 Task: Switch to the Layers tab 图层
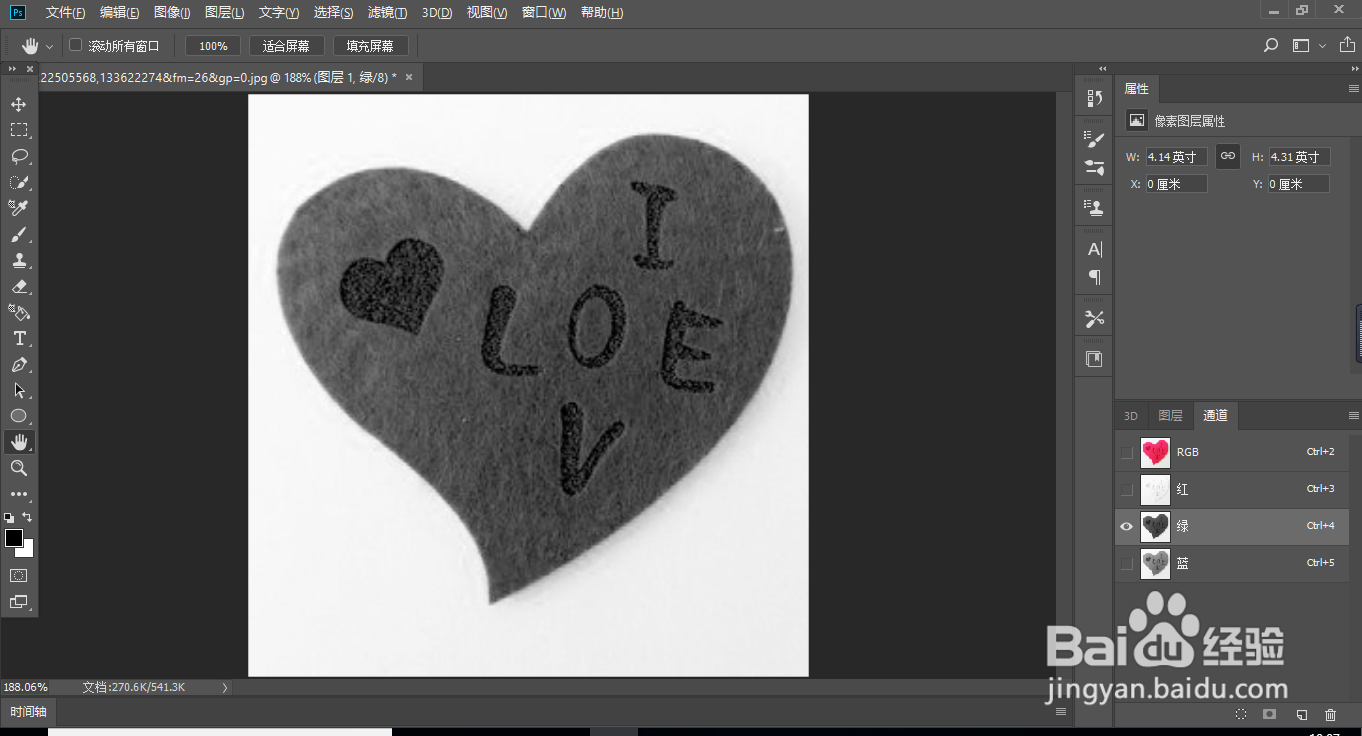tap(1170, 416)
